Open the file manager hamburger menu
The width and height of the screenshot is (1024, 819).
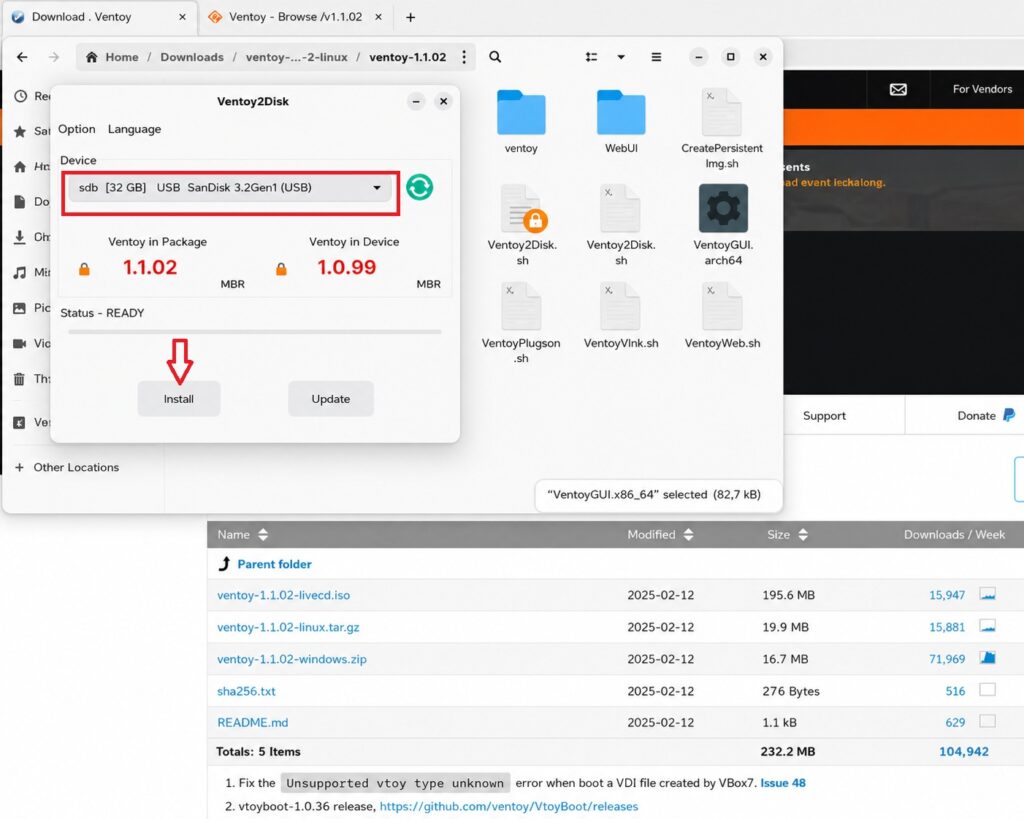click(656, 57)
